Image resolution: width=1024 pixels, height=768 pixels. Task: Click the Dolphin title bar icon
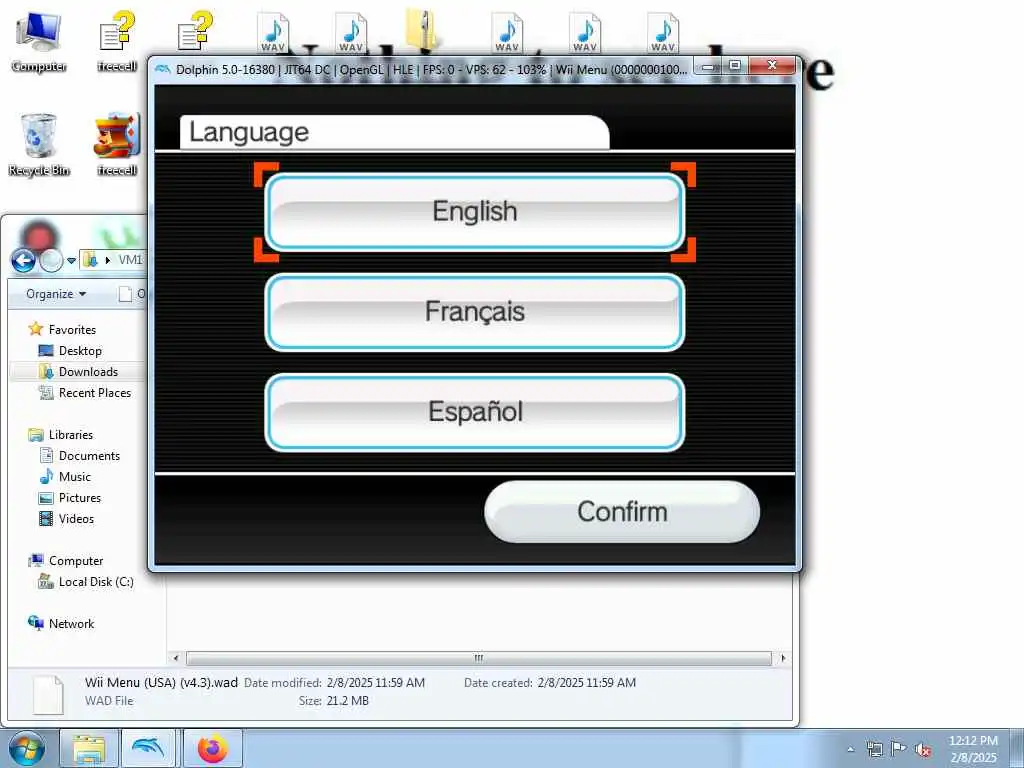click(x=163, y=69)
